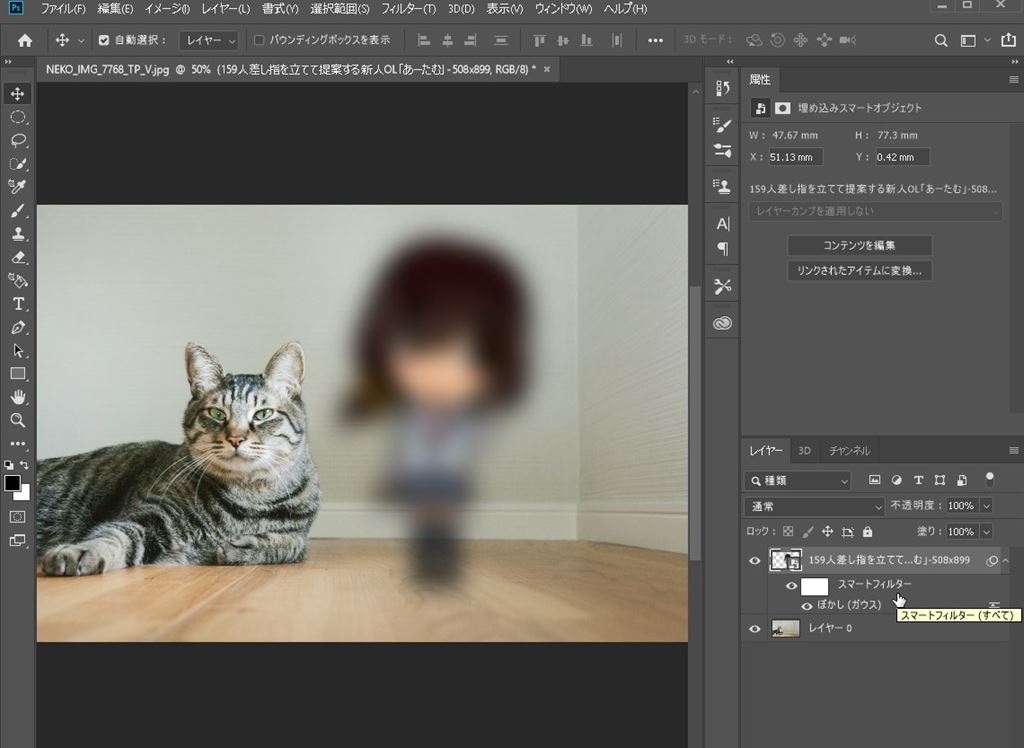Click the コンテンツを編集 button
This screenshot has width=1024, height=748.
point(859,246)
